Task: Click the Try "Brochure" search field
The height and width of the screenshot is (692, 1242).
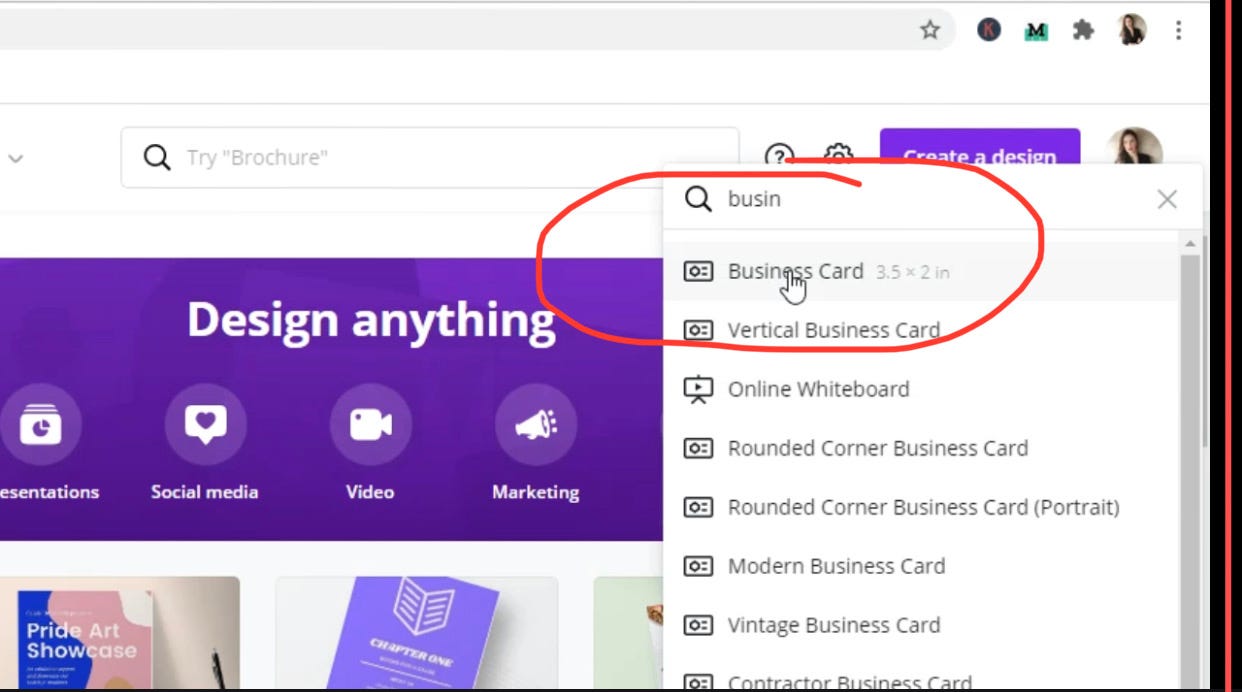Action: 430,157
